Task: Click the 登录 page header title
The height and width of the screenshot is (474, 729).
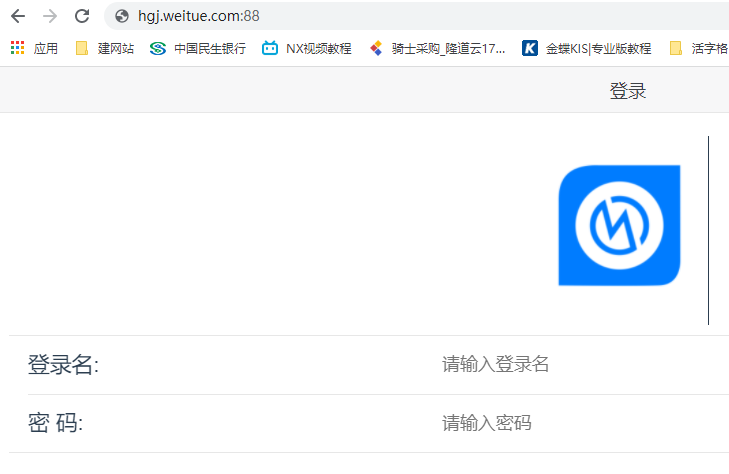Action: [x=628, y=91]
